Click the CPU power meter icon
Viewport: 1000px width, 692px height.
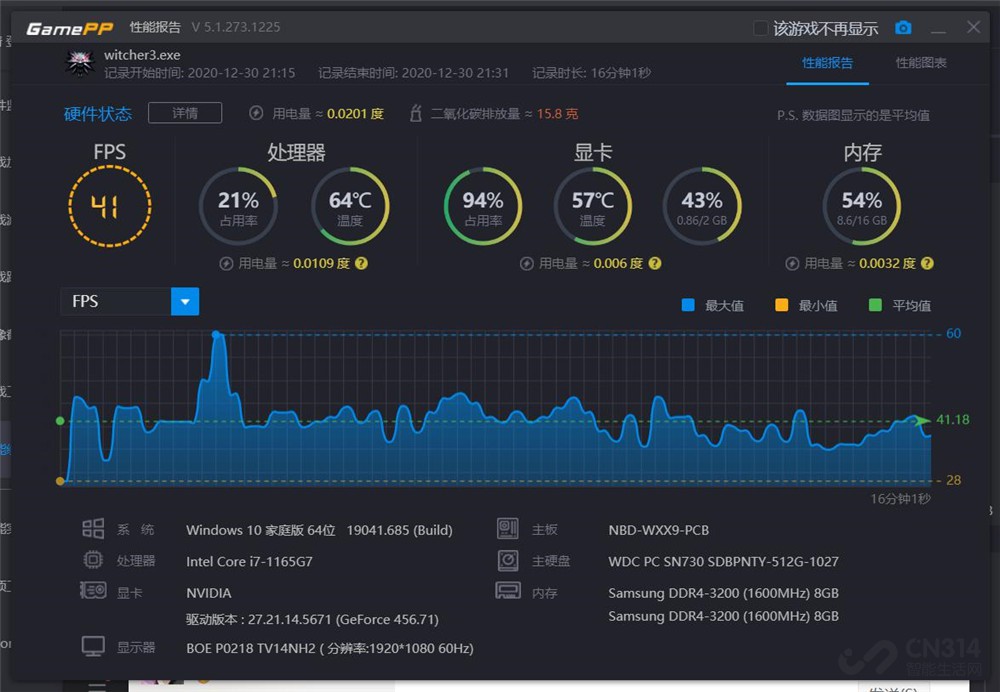226,263
